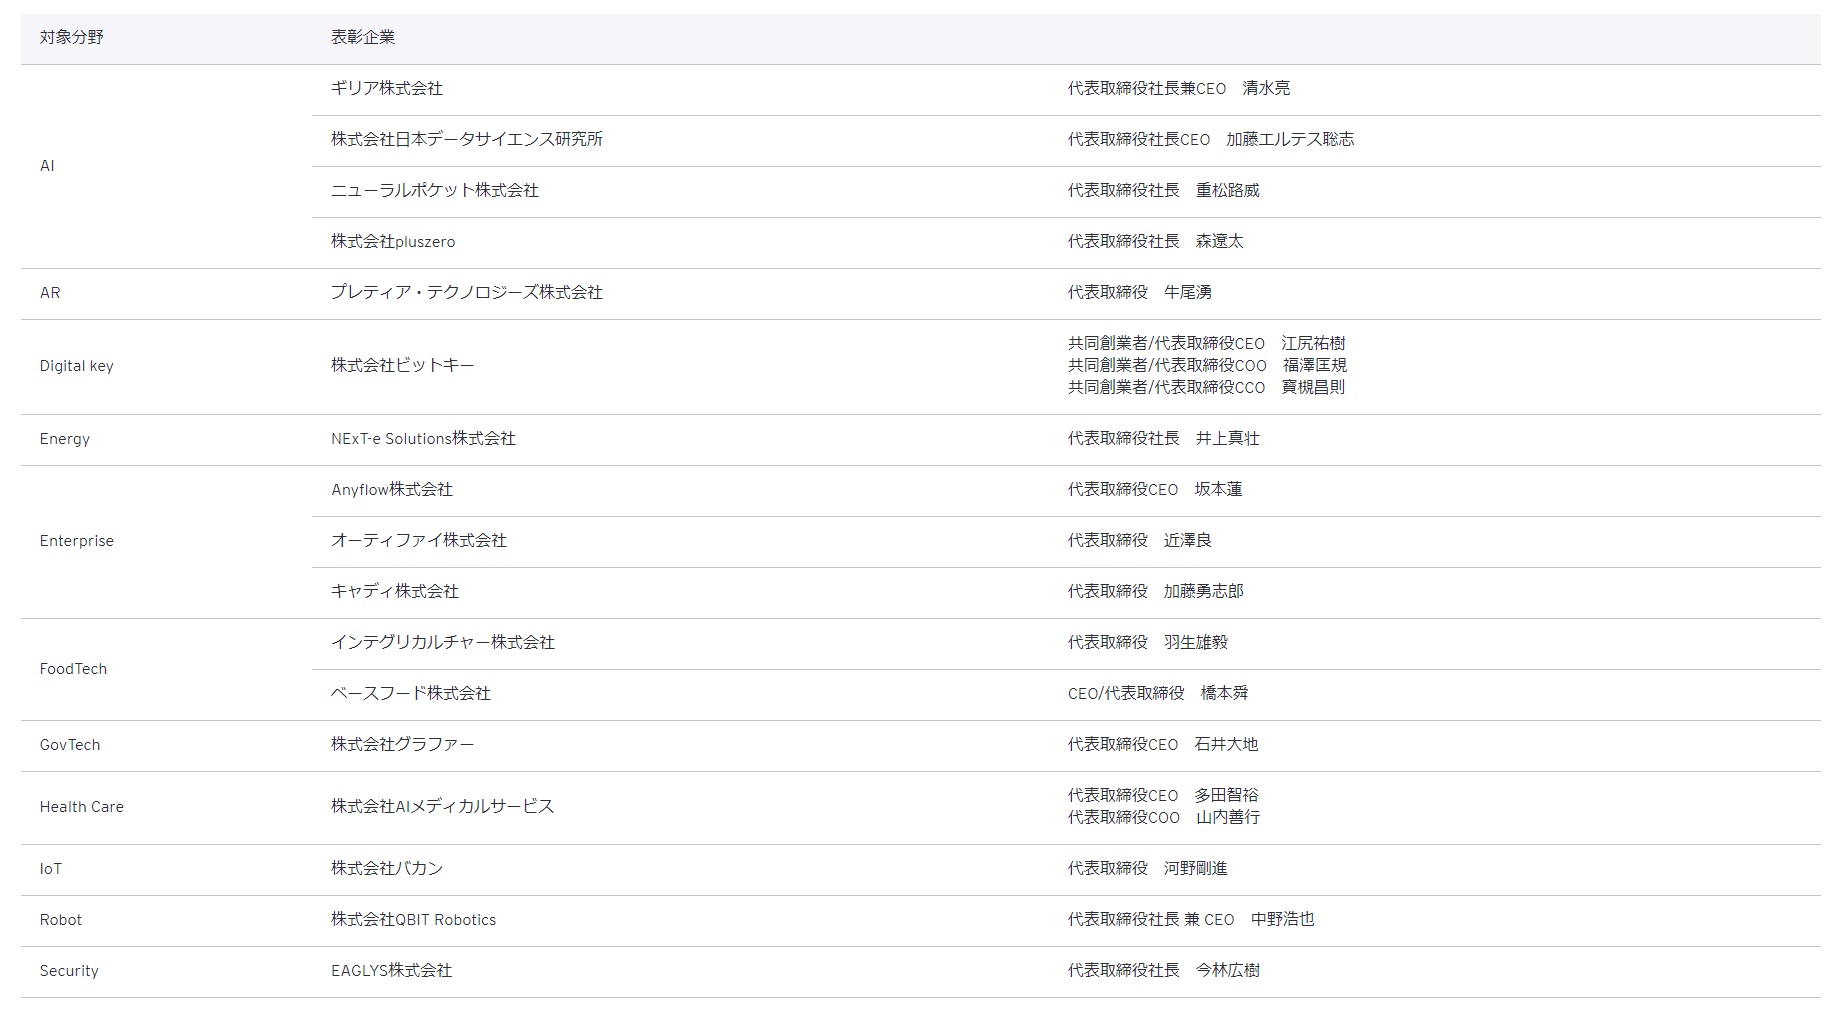Click 株式会社バカン in the IoT row
Image resolution: width=1845 pixels, height=1028 pixels.
click(x=386, y=869)
